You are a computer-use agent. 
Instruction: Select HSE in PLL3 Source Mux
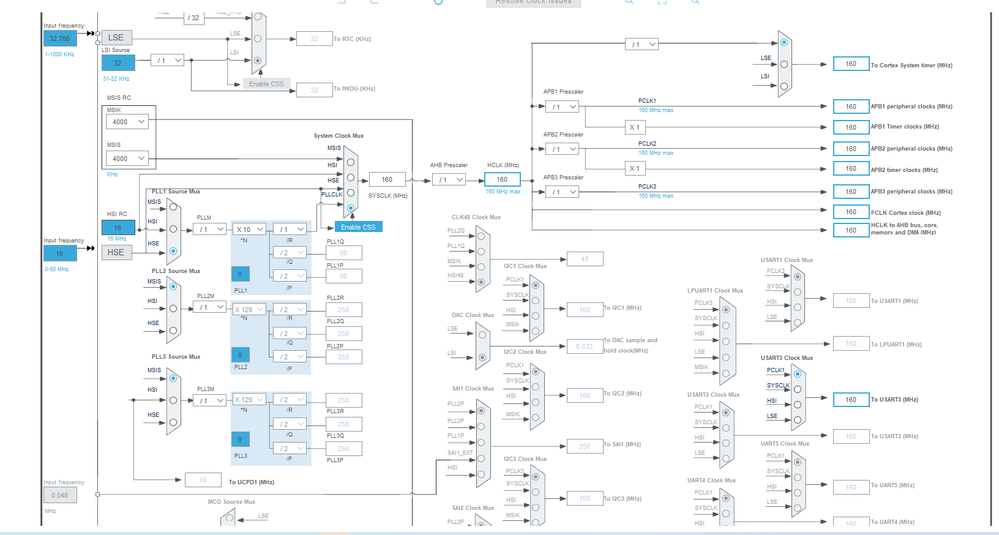coord(173,422)
